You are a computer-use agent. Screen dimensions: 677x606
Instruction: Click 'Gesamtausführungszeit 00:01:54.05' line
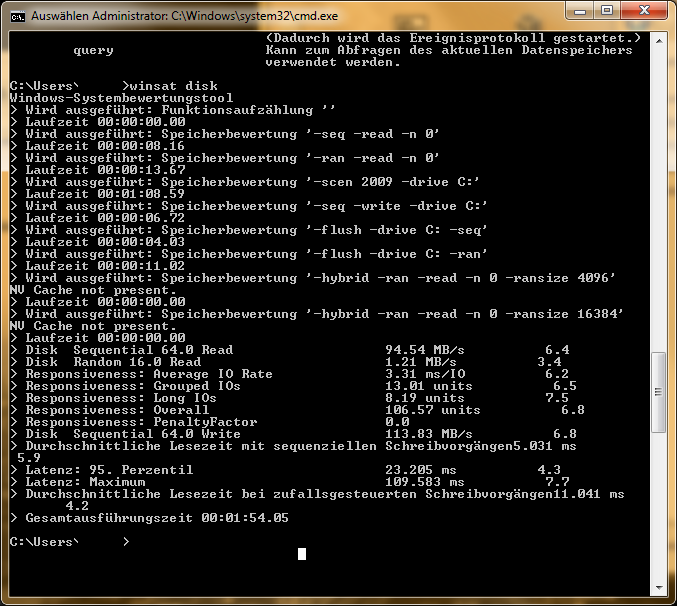[x=149, y=518]
